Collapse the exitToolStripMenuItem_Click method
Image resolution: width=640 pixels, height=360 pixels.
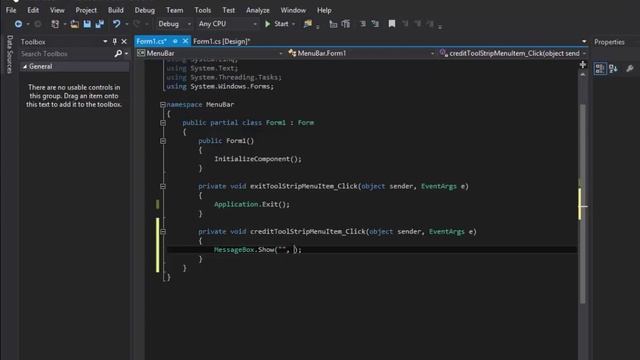click(x=163, y=186)
